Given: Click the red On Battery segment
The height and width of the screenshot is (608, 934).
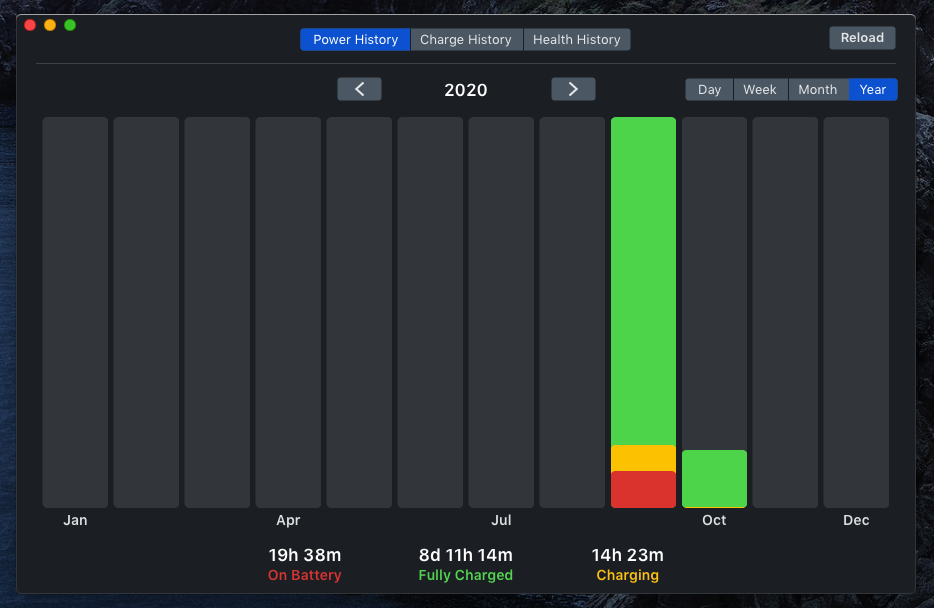Looking at the screenshot, I should pos(643,489).
